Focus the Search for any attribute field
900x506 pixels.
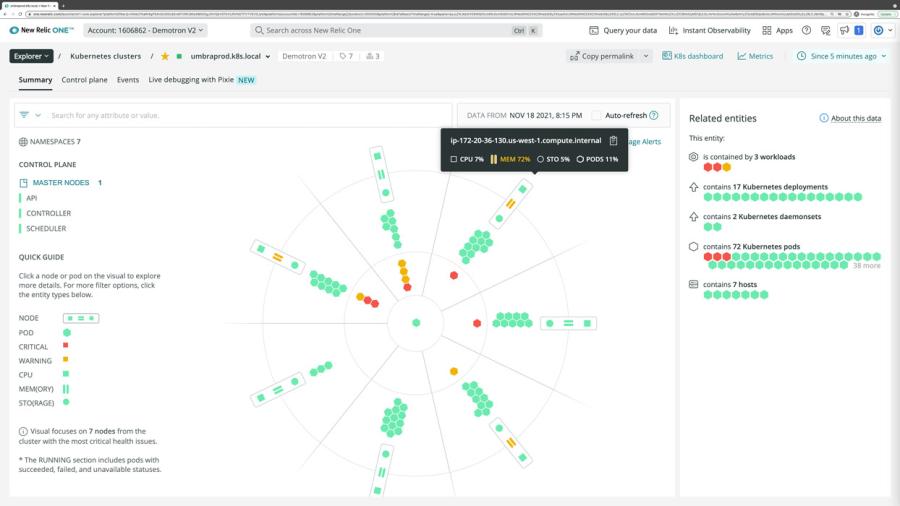click(249, 115)
